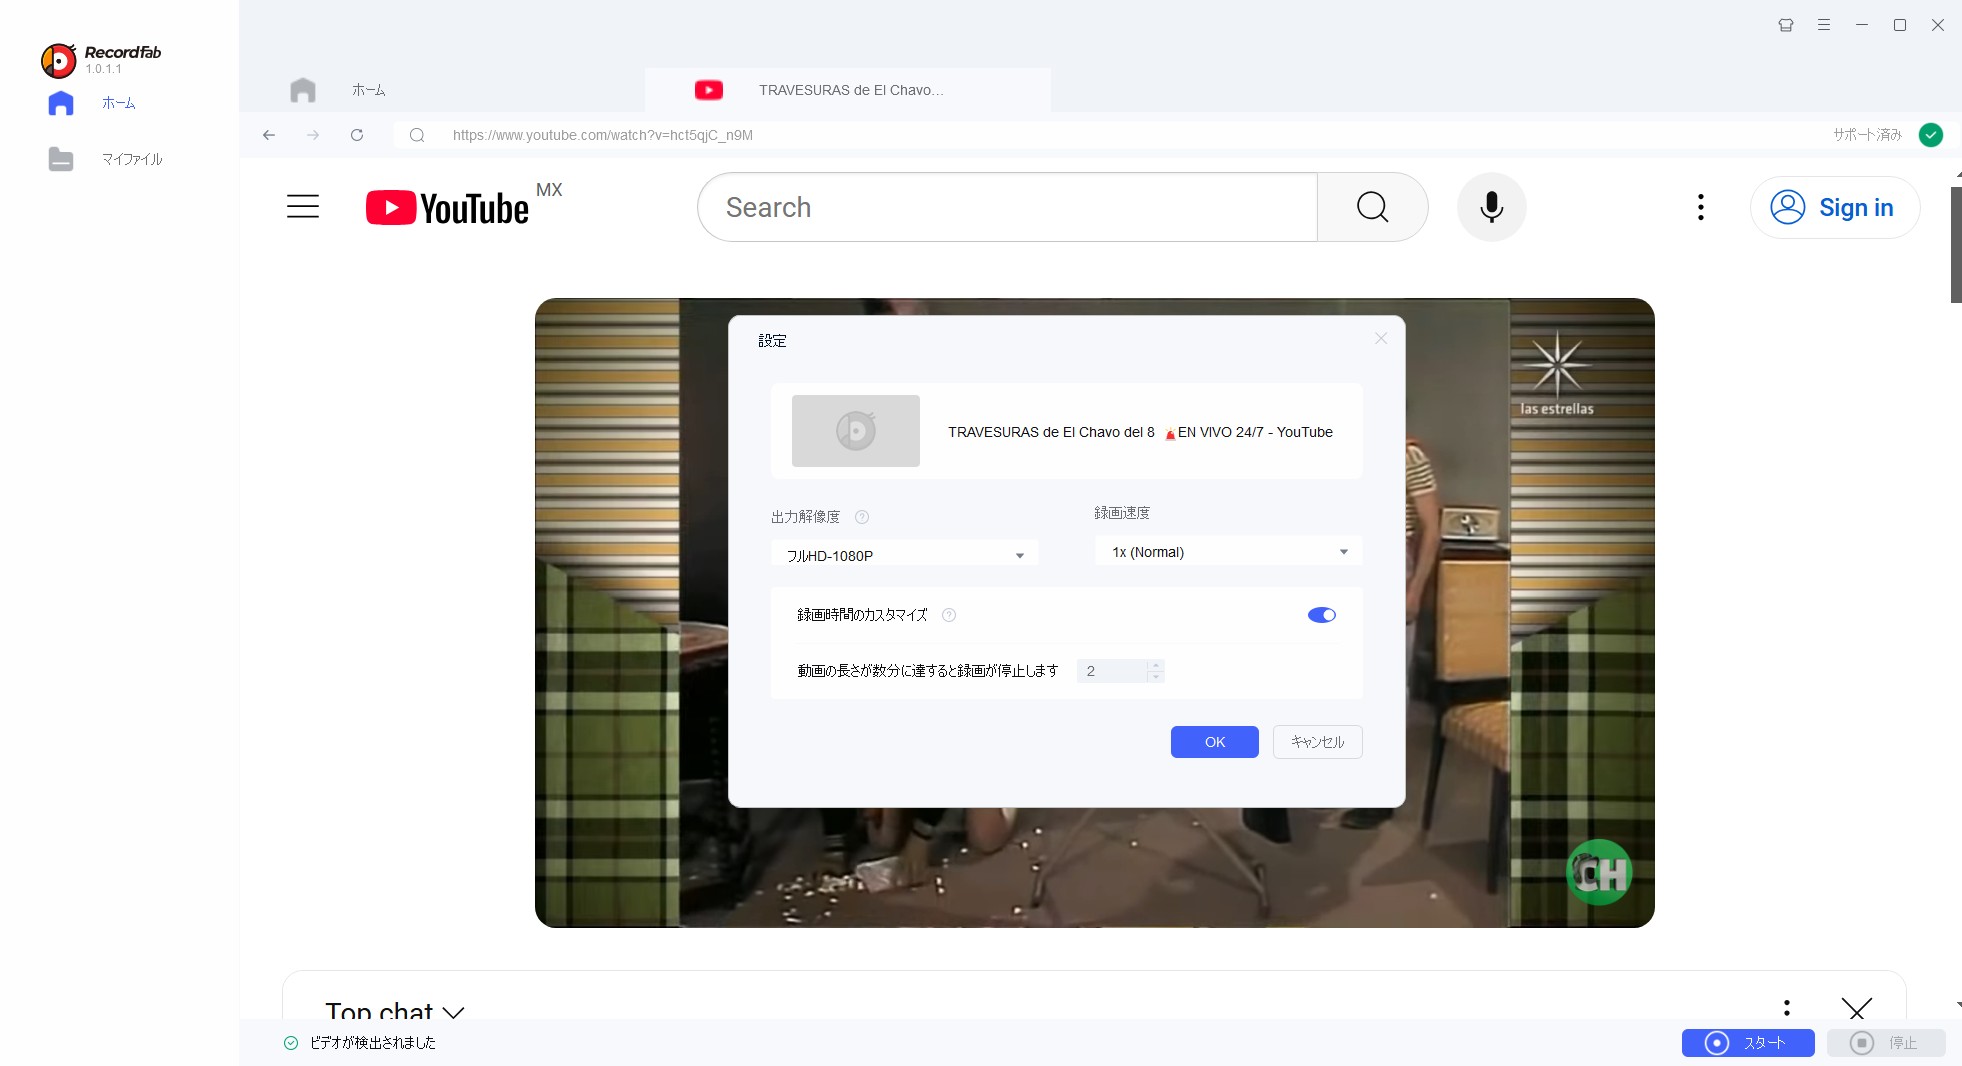Click the RecordFab logo icon
The height and width of the screenshot is (1066, 1962).
point(58,61)
